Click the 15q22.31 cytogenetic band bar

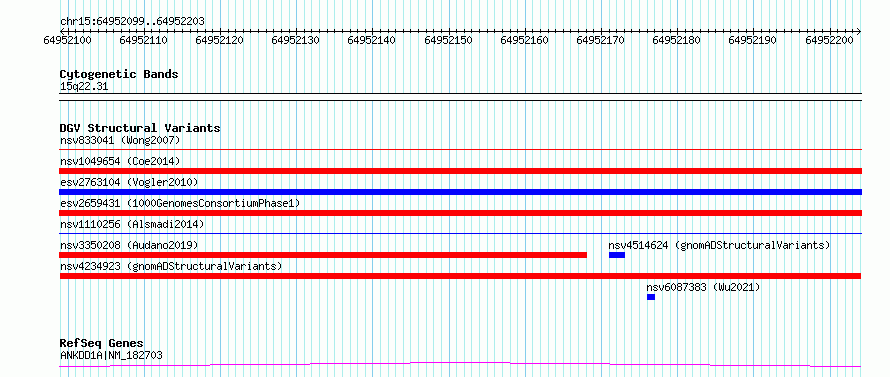pyautogui.click(x=460, y=97)
